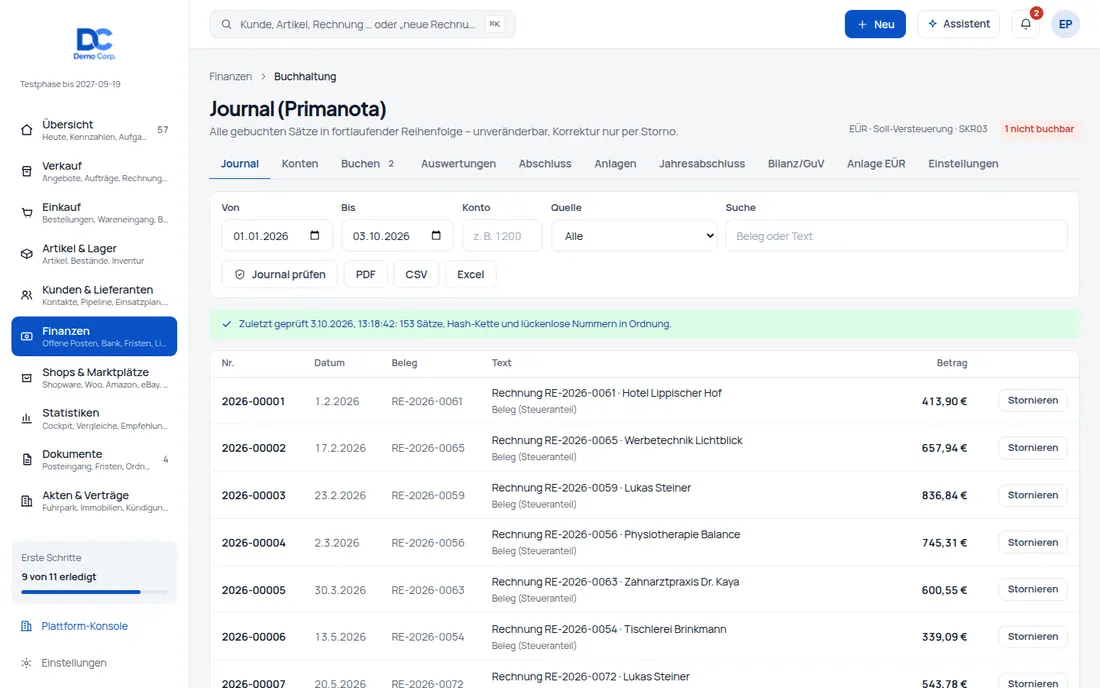Open the Akten & Verträge building icon
This screenshot has width=1100, height=688.
27,501
